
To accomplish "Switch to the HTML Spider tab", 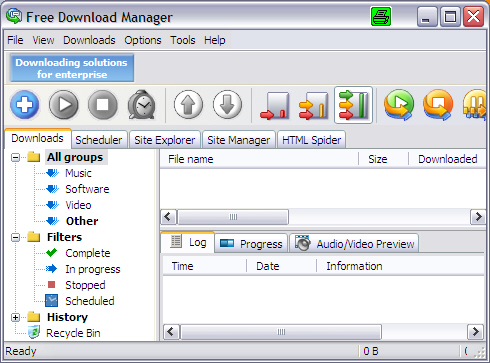I will tap(311, 140).
